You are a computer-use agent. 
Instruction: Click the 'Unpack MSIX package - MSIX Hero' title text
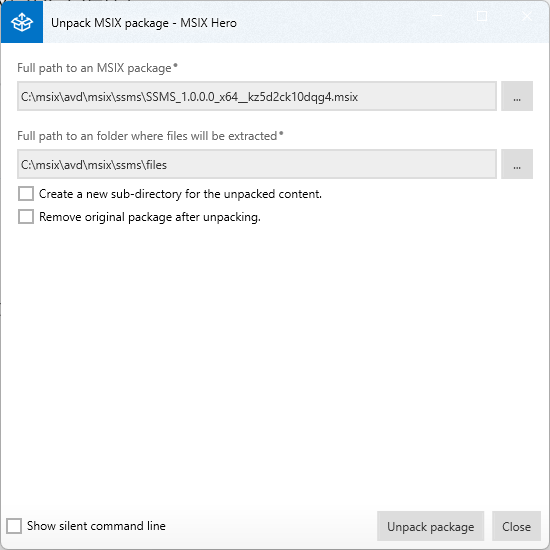click(x=144, y=23)
